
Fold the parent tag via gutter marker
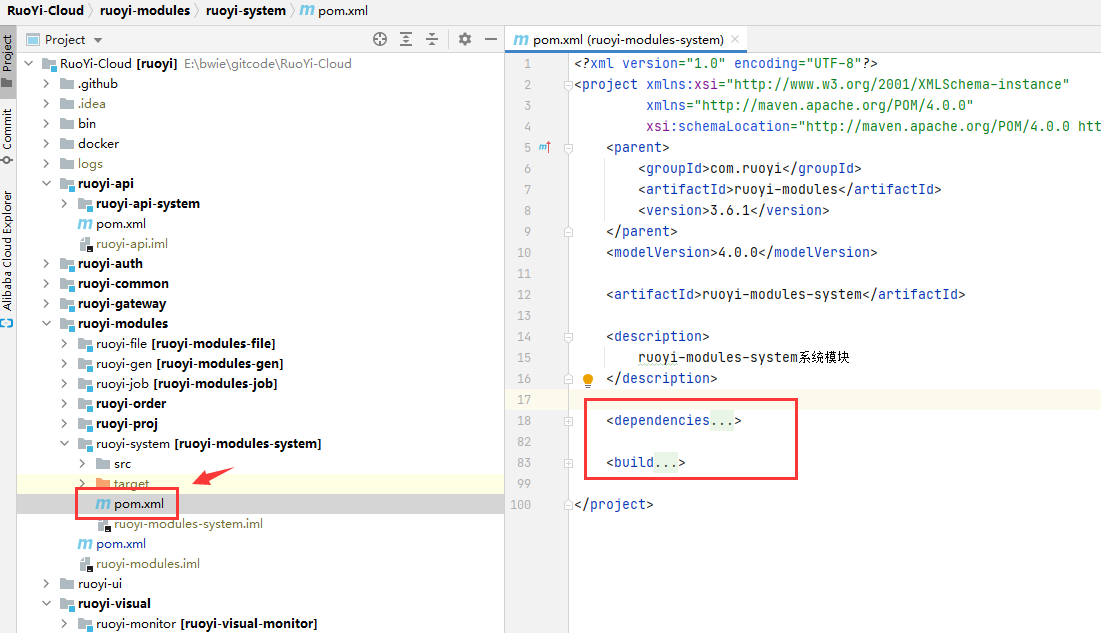568,148
